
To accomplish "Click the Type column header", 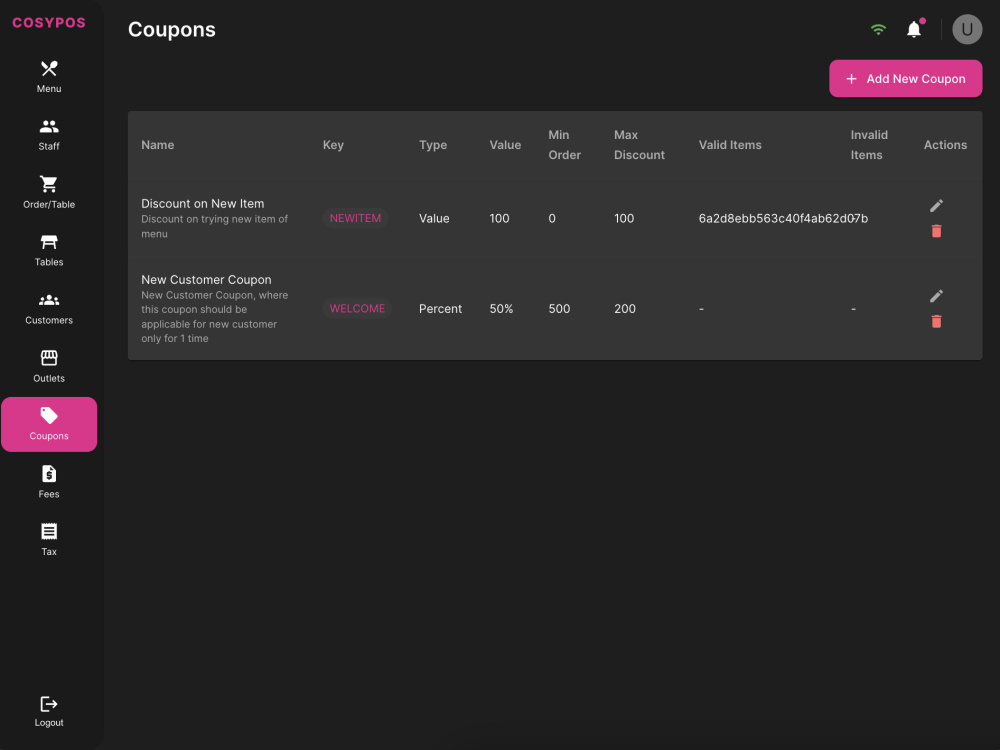I will tap(433, 145).
